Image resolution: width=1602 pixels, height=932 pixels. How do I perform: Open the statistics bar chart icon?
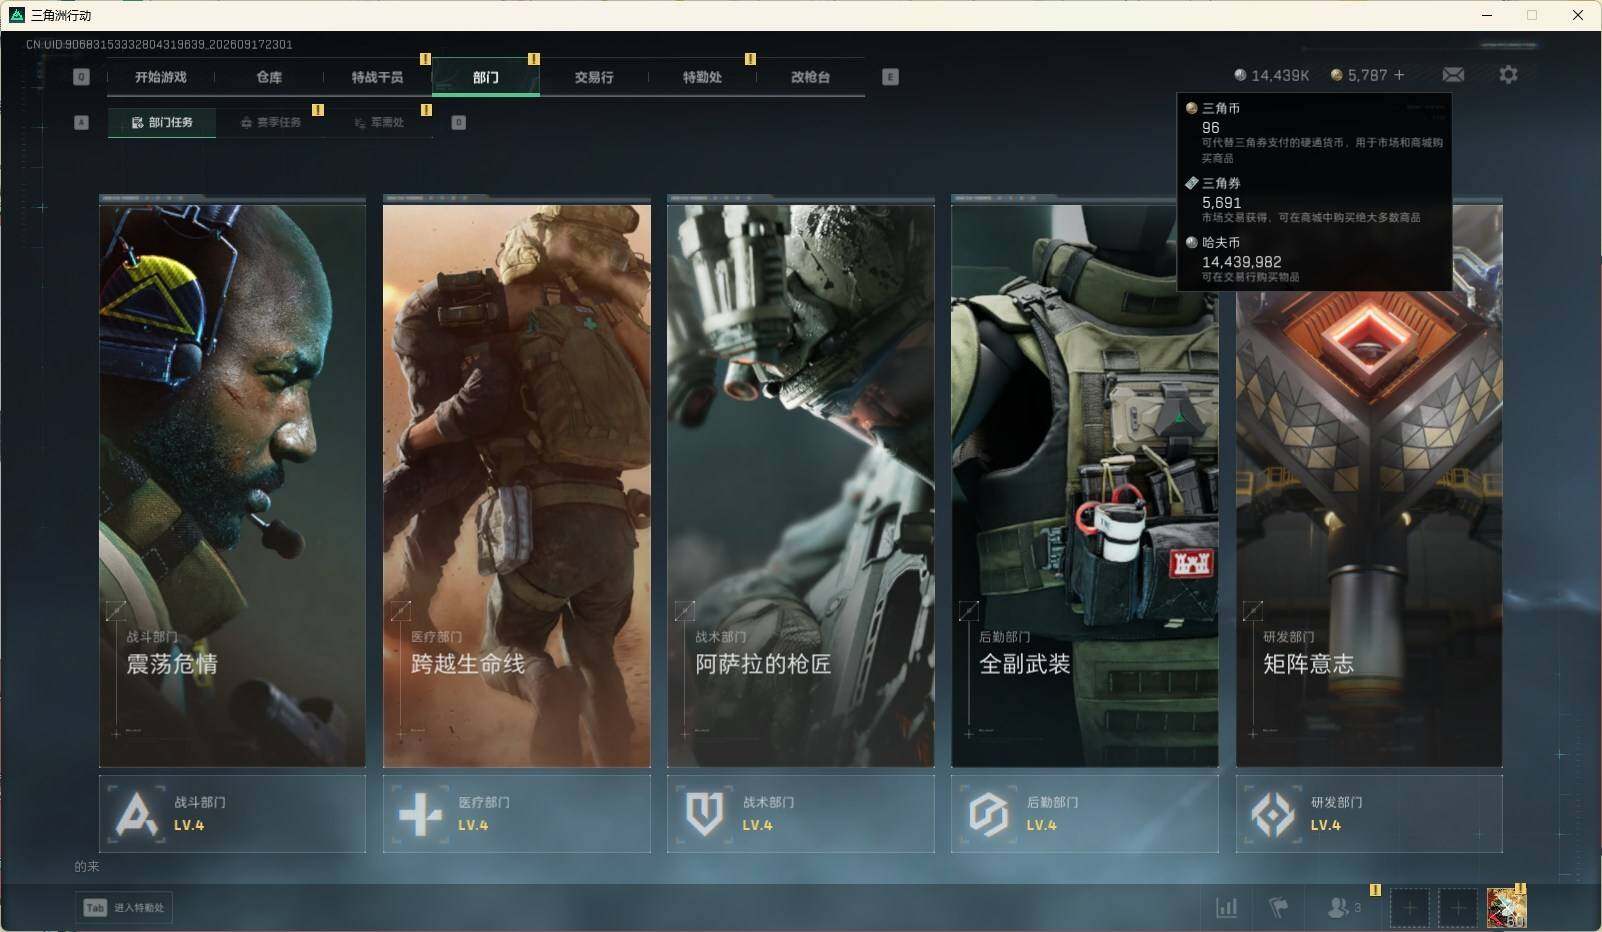tap(1227, 907)
